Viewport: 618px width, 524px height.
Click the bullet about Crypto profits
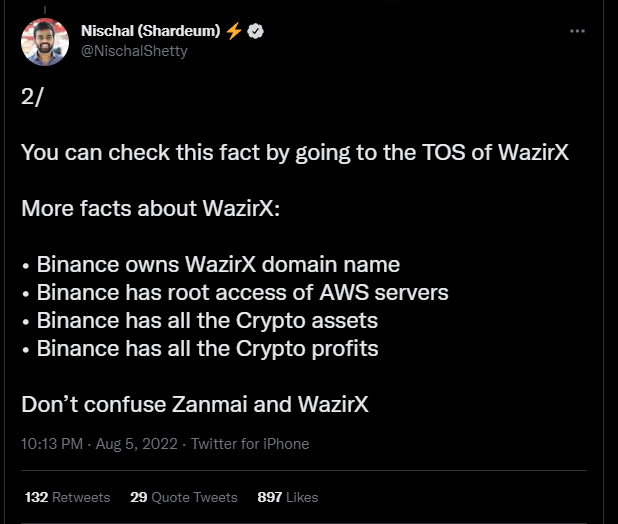[x=200, y=349]
